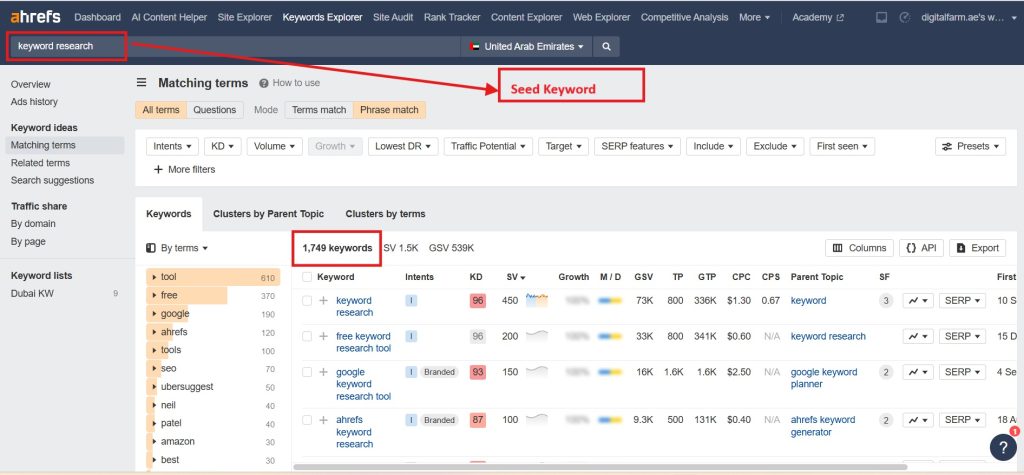Open trend chart for google keyword research tool
Image resolution: width=1024 pixels, height=475 pixels.
[x=918, y=372]
